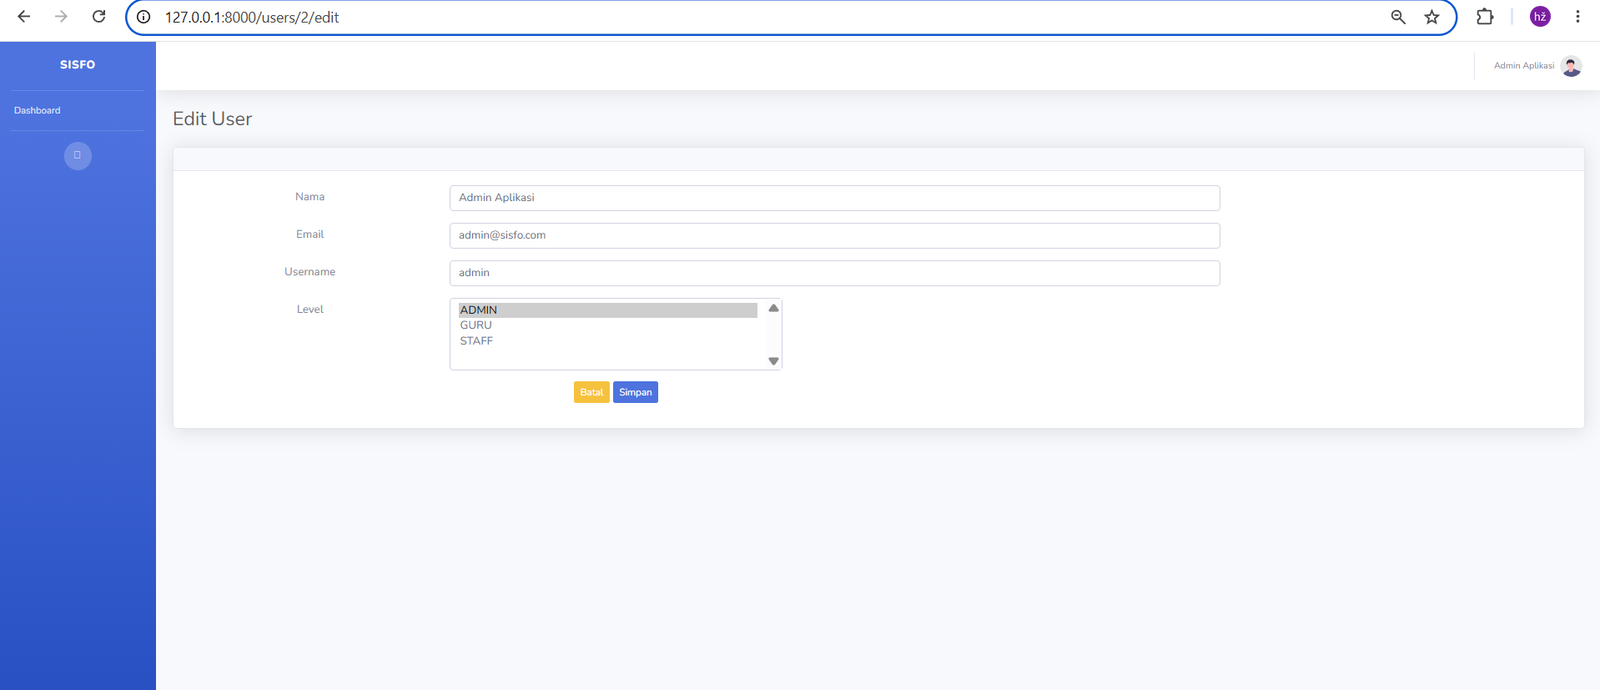The image size is (1600, 690).
Task: Bookmark this page with the star
Action: pyautogui.click(x=1432, y=17)
